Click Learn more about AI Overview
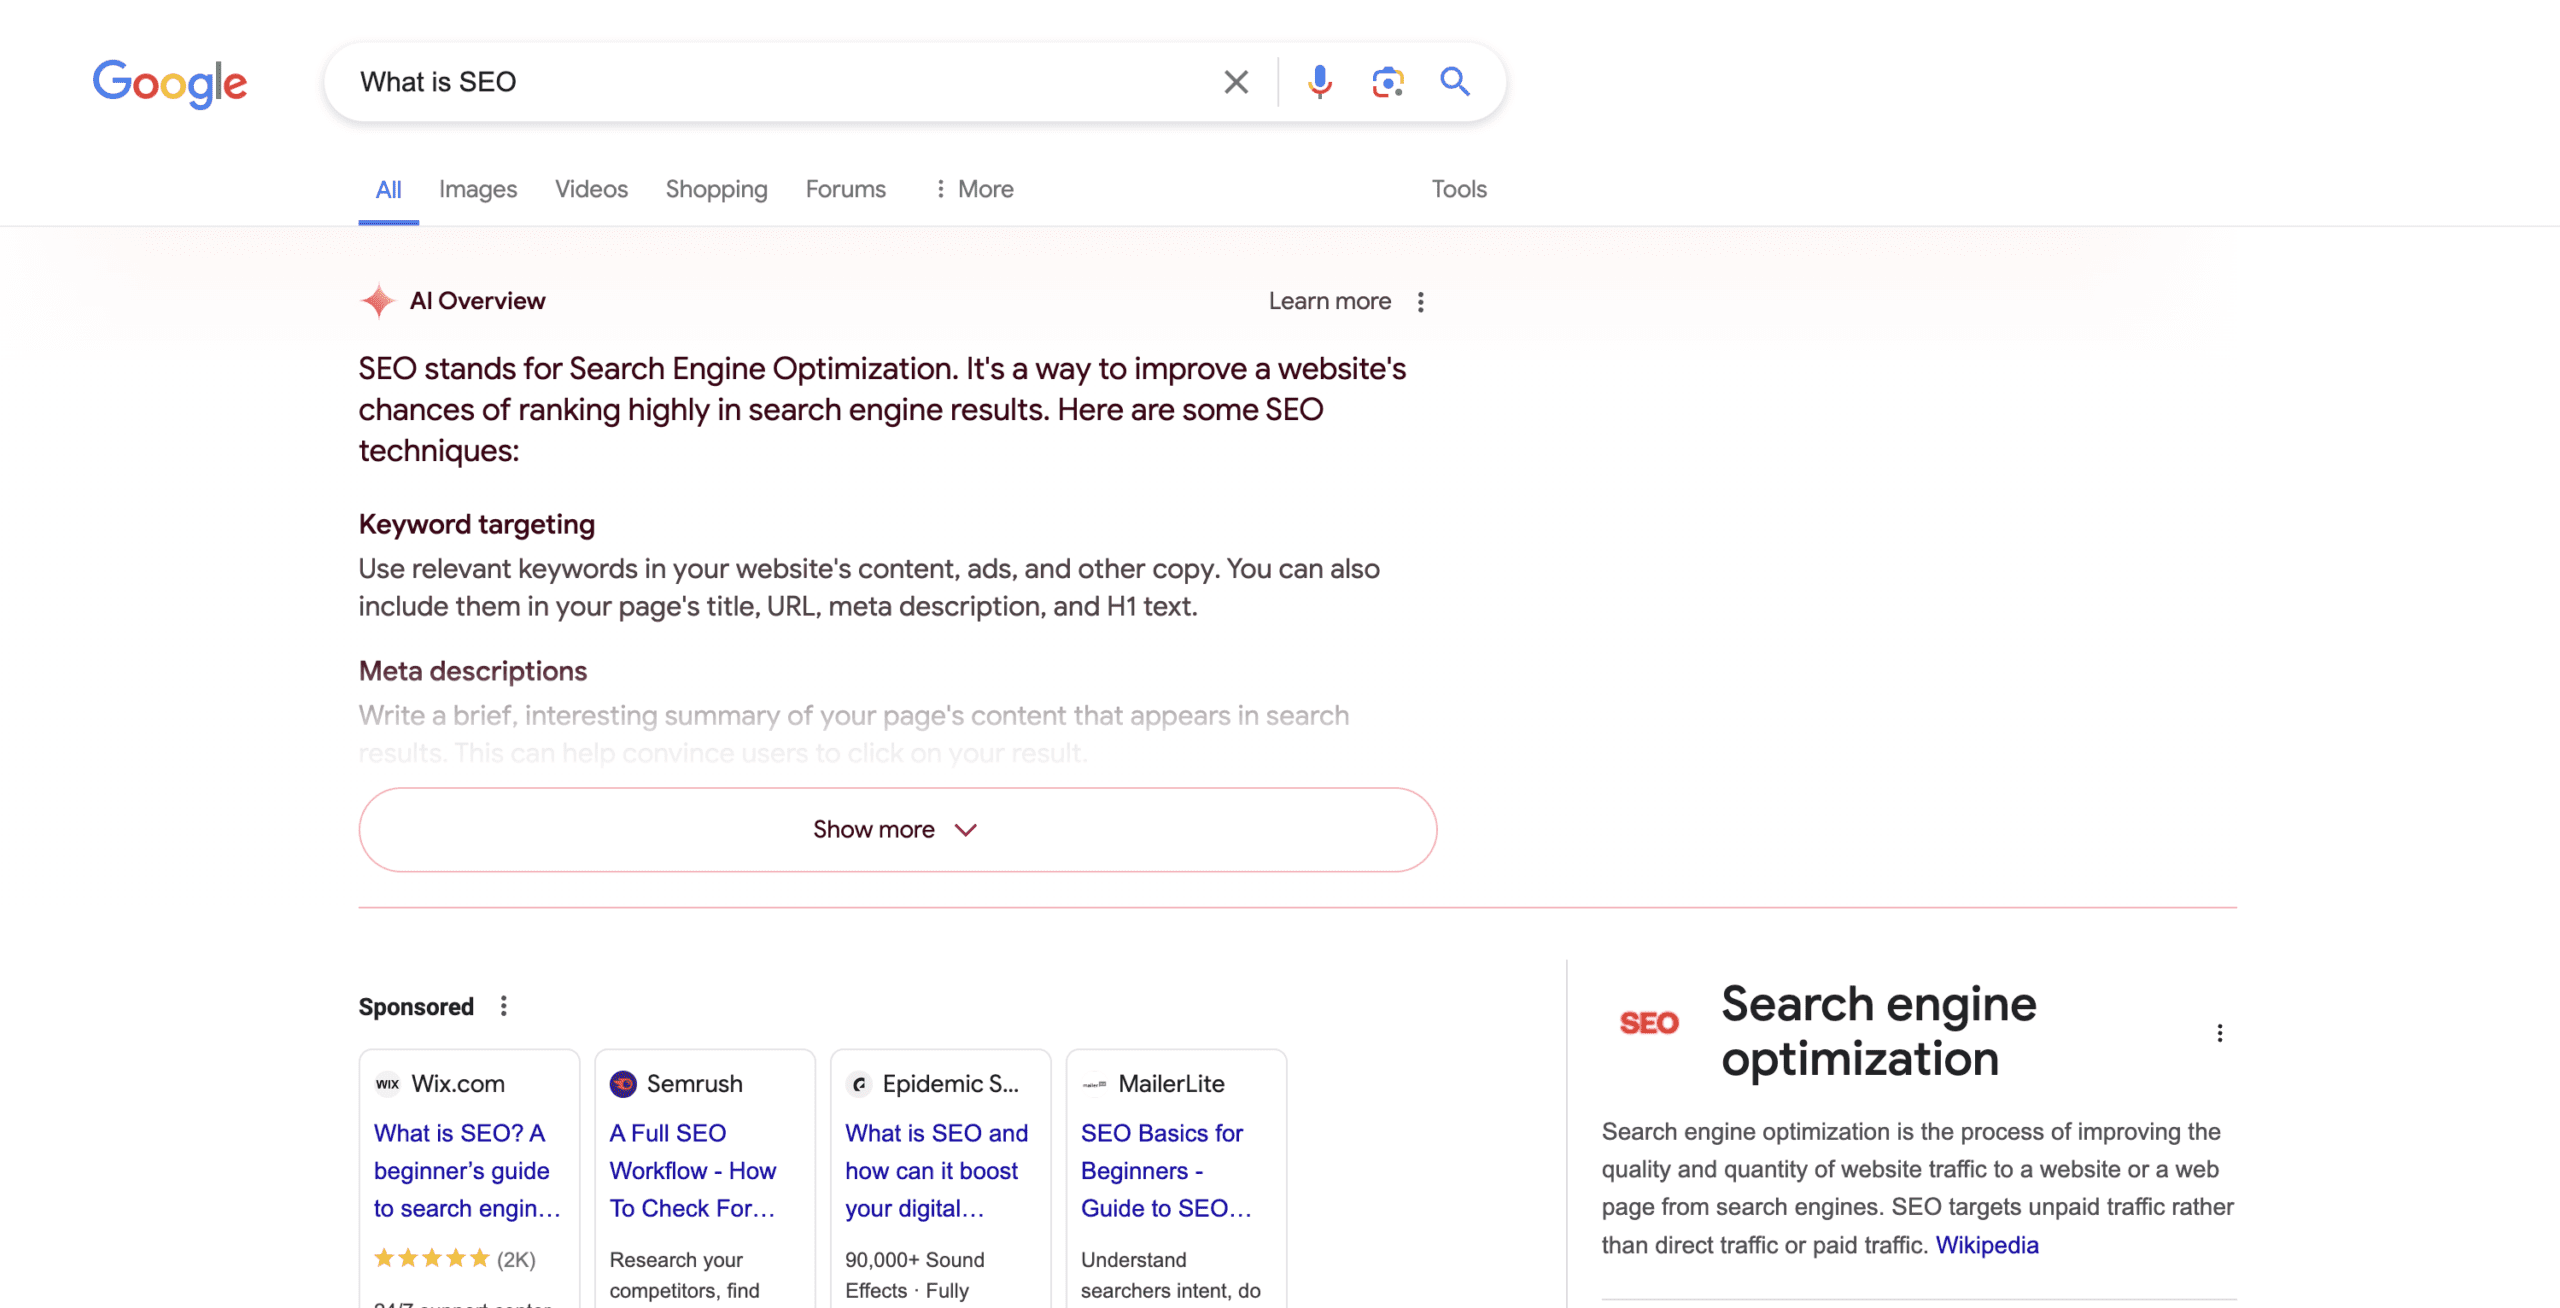 click(1329, 301)
